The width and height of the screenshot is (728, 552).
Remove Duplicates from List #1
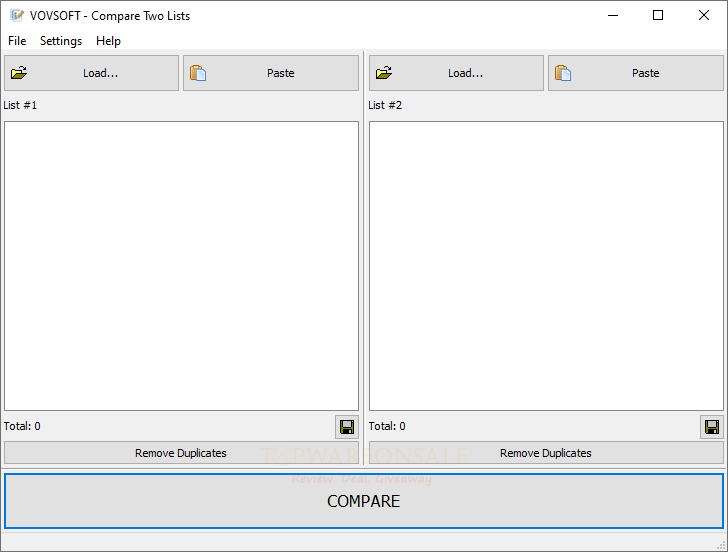[181, 453]
